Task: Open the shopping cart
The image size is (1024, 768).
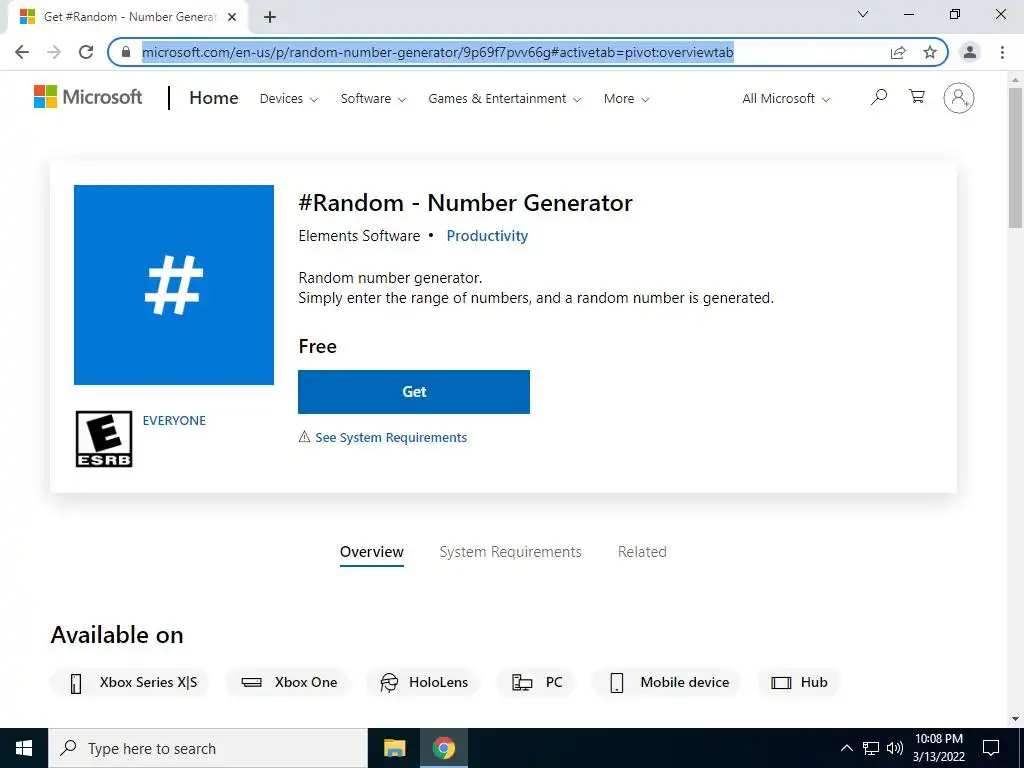Action: point(917,97)
